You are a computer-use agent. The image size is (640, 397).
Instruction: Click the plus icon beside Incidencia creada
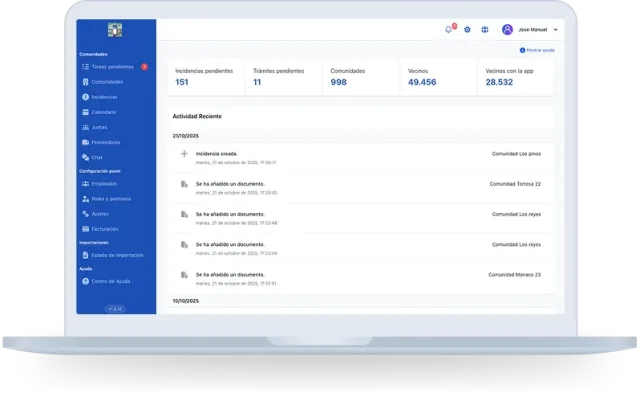pos(184,154)
